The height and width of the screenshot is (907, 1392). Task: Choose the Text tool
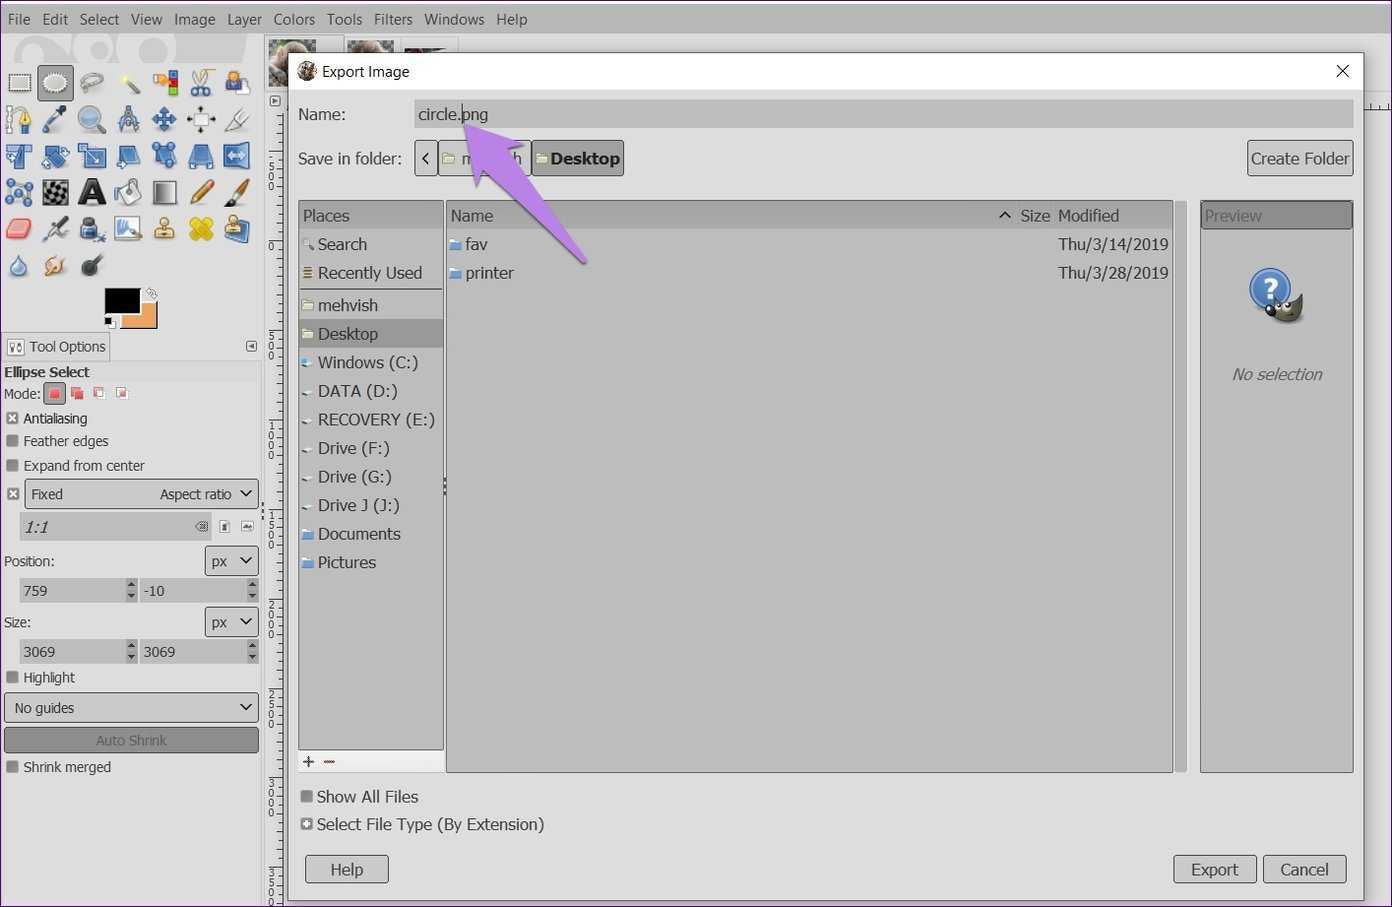click(92, 192)
